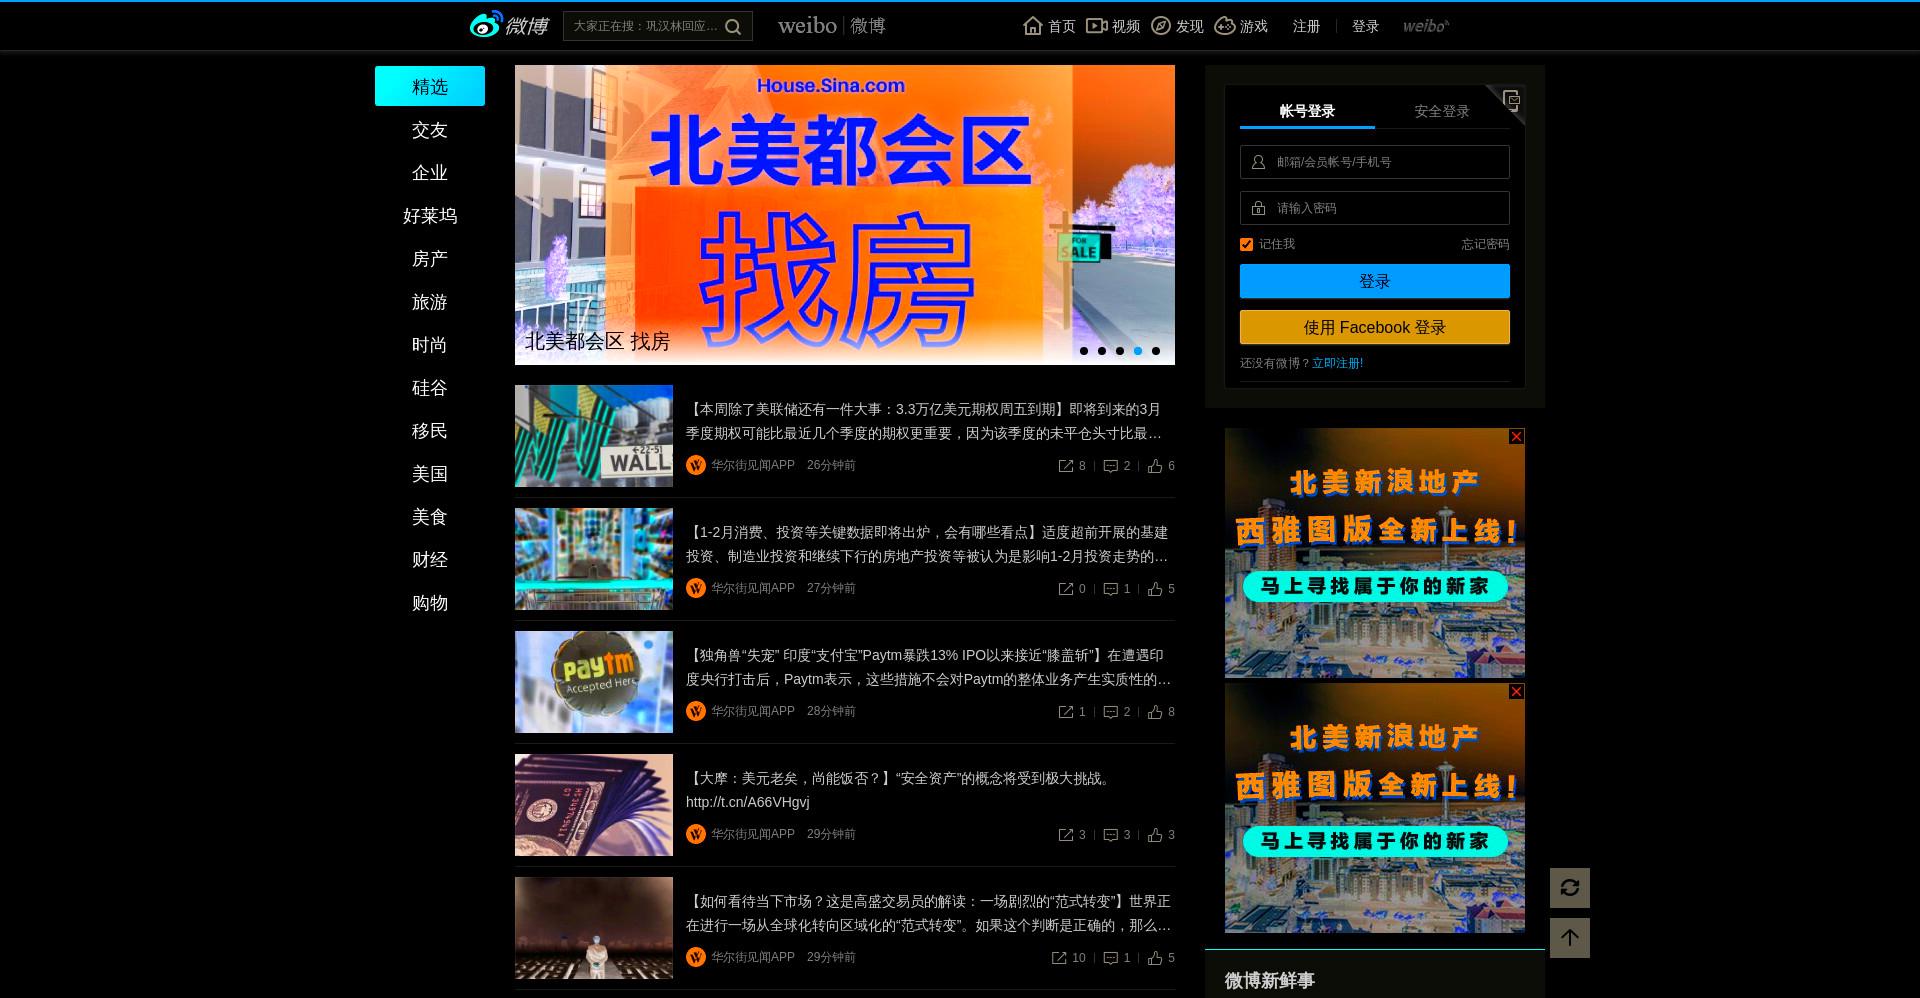Click the search magnifier icon

click(x=733, y=27)
